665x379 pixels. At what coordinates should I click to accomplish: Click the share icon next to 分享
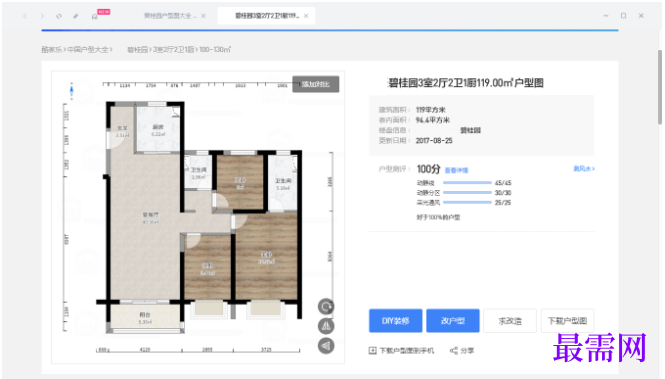click(x=453, y=351)
